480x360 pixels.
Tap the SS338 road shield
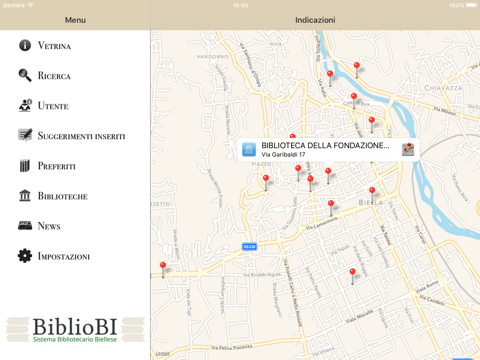coord(249,247)
